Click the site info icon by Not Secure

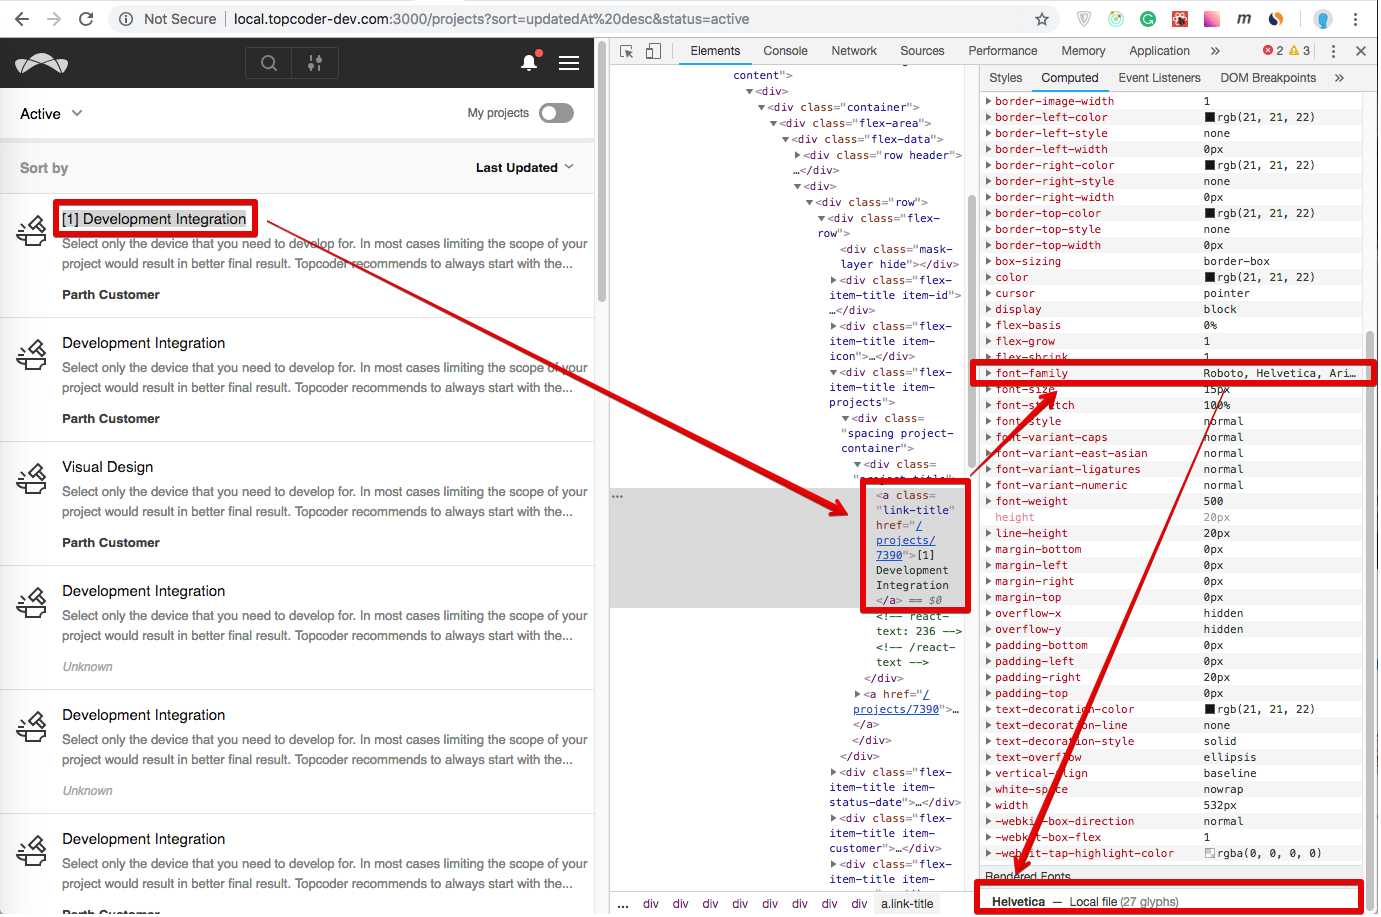coord(126,19)
